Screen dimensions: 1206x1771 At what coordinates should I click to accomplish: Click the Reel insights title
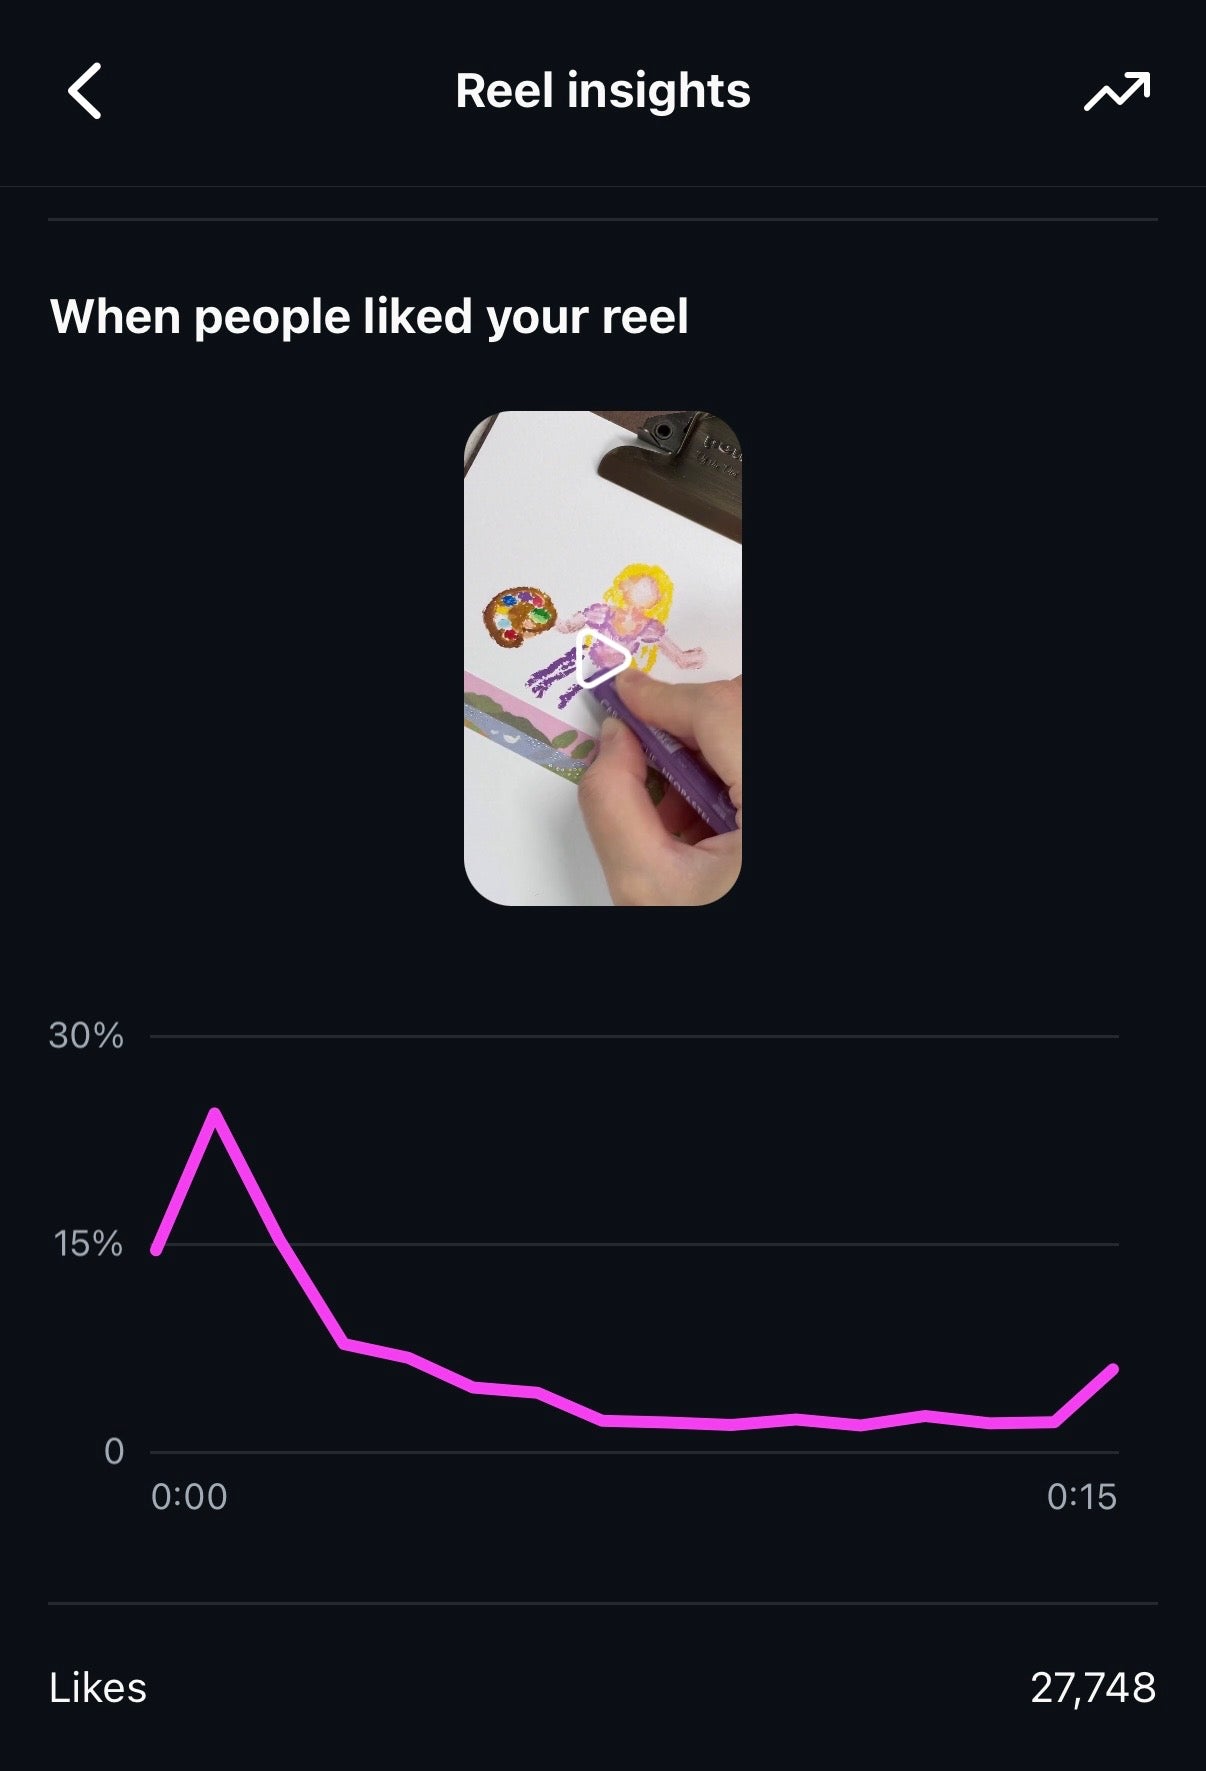pyautogui.click(x=602, y=91)
